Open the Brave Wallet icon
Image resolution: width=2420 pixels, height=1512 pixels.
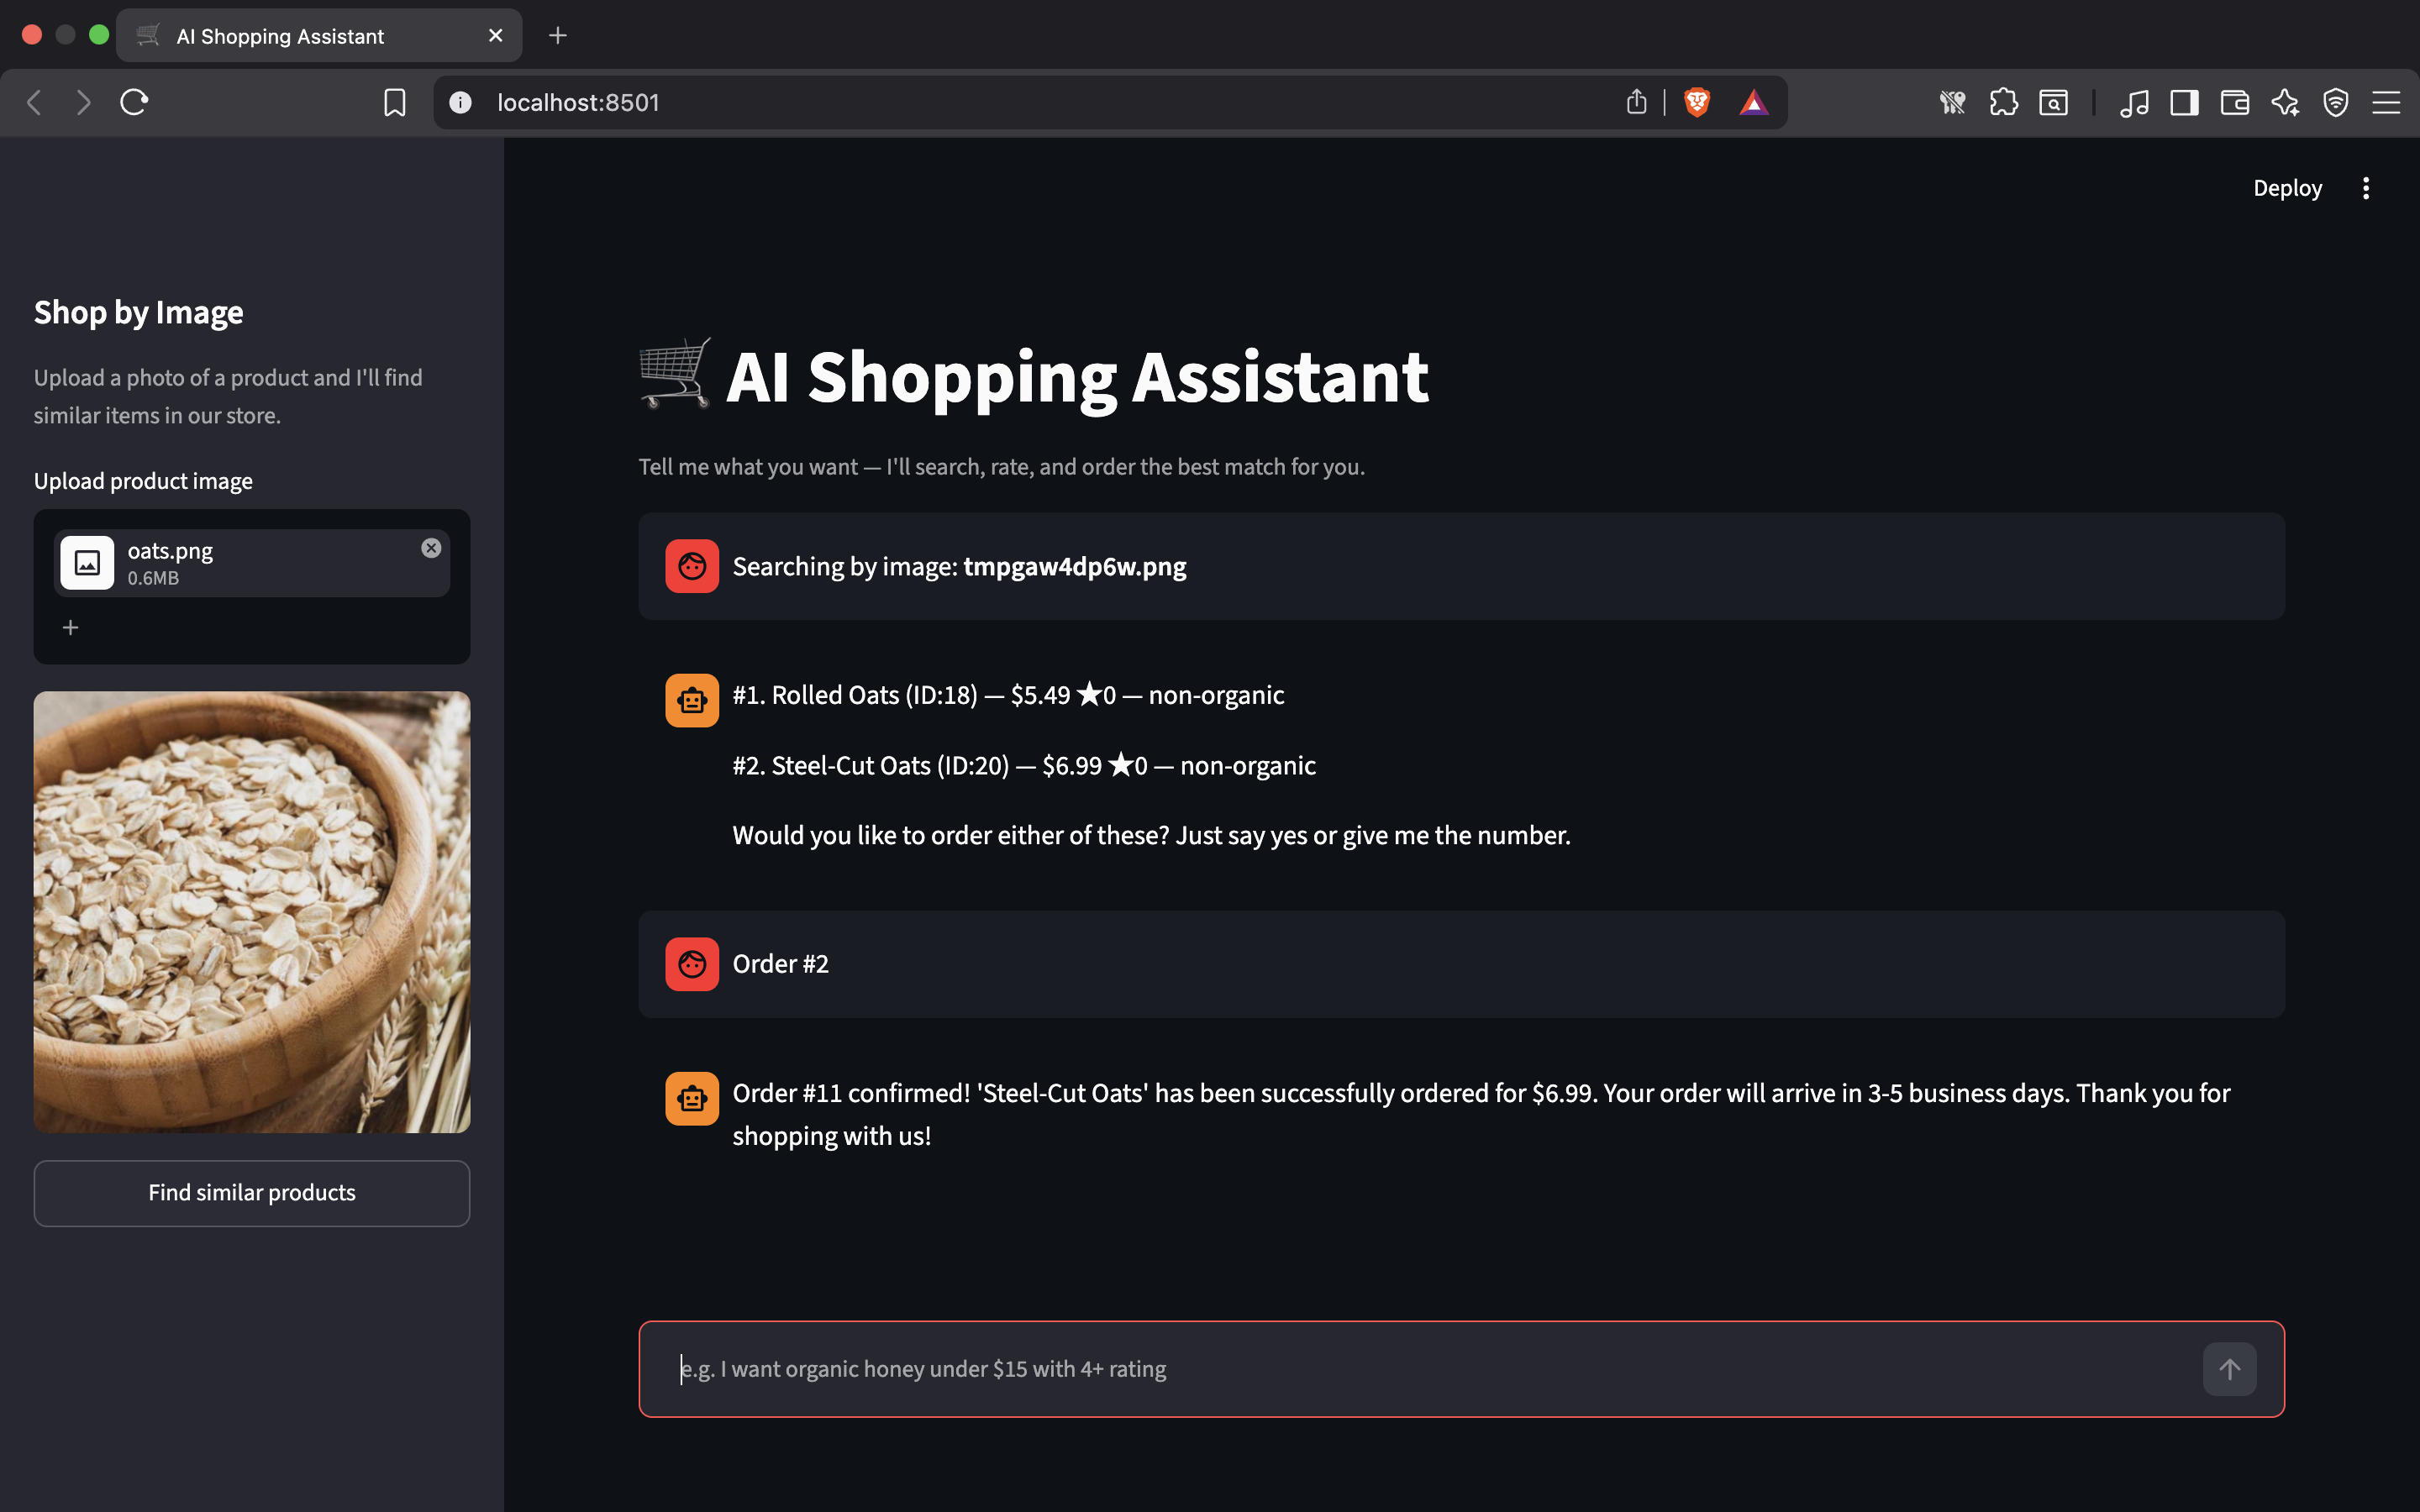pyautogui.click(x=2235, y=102)
